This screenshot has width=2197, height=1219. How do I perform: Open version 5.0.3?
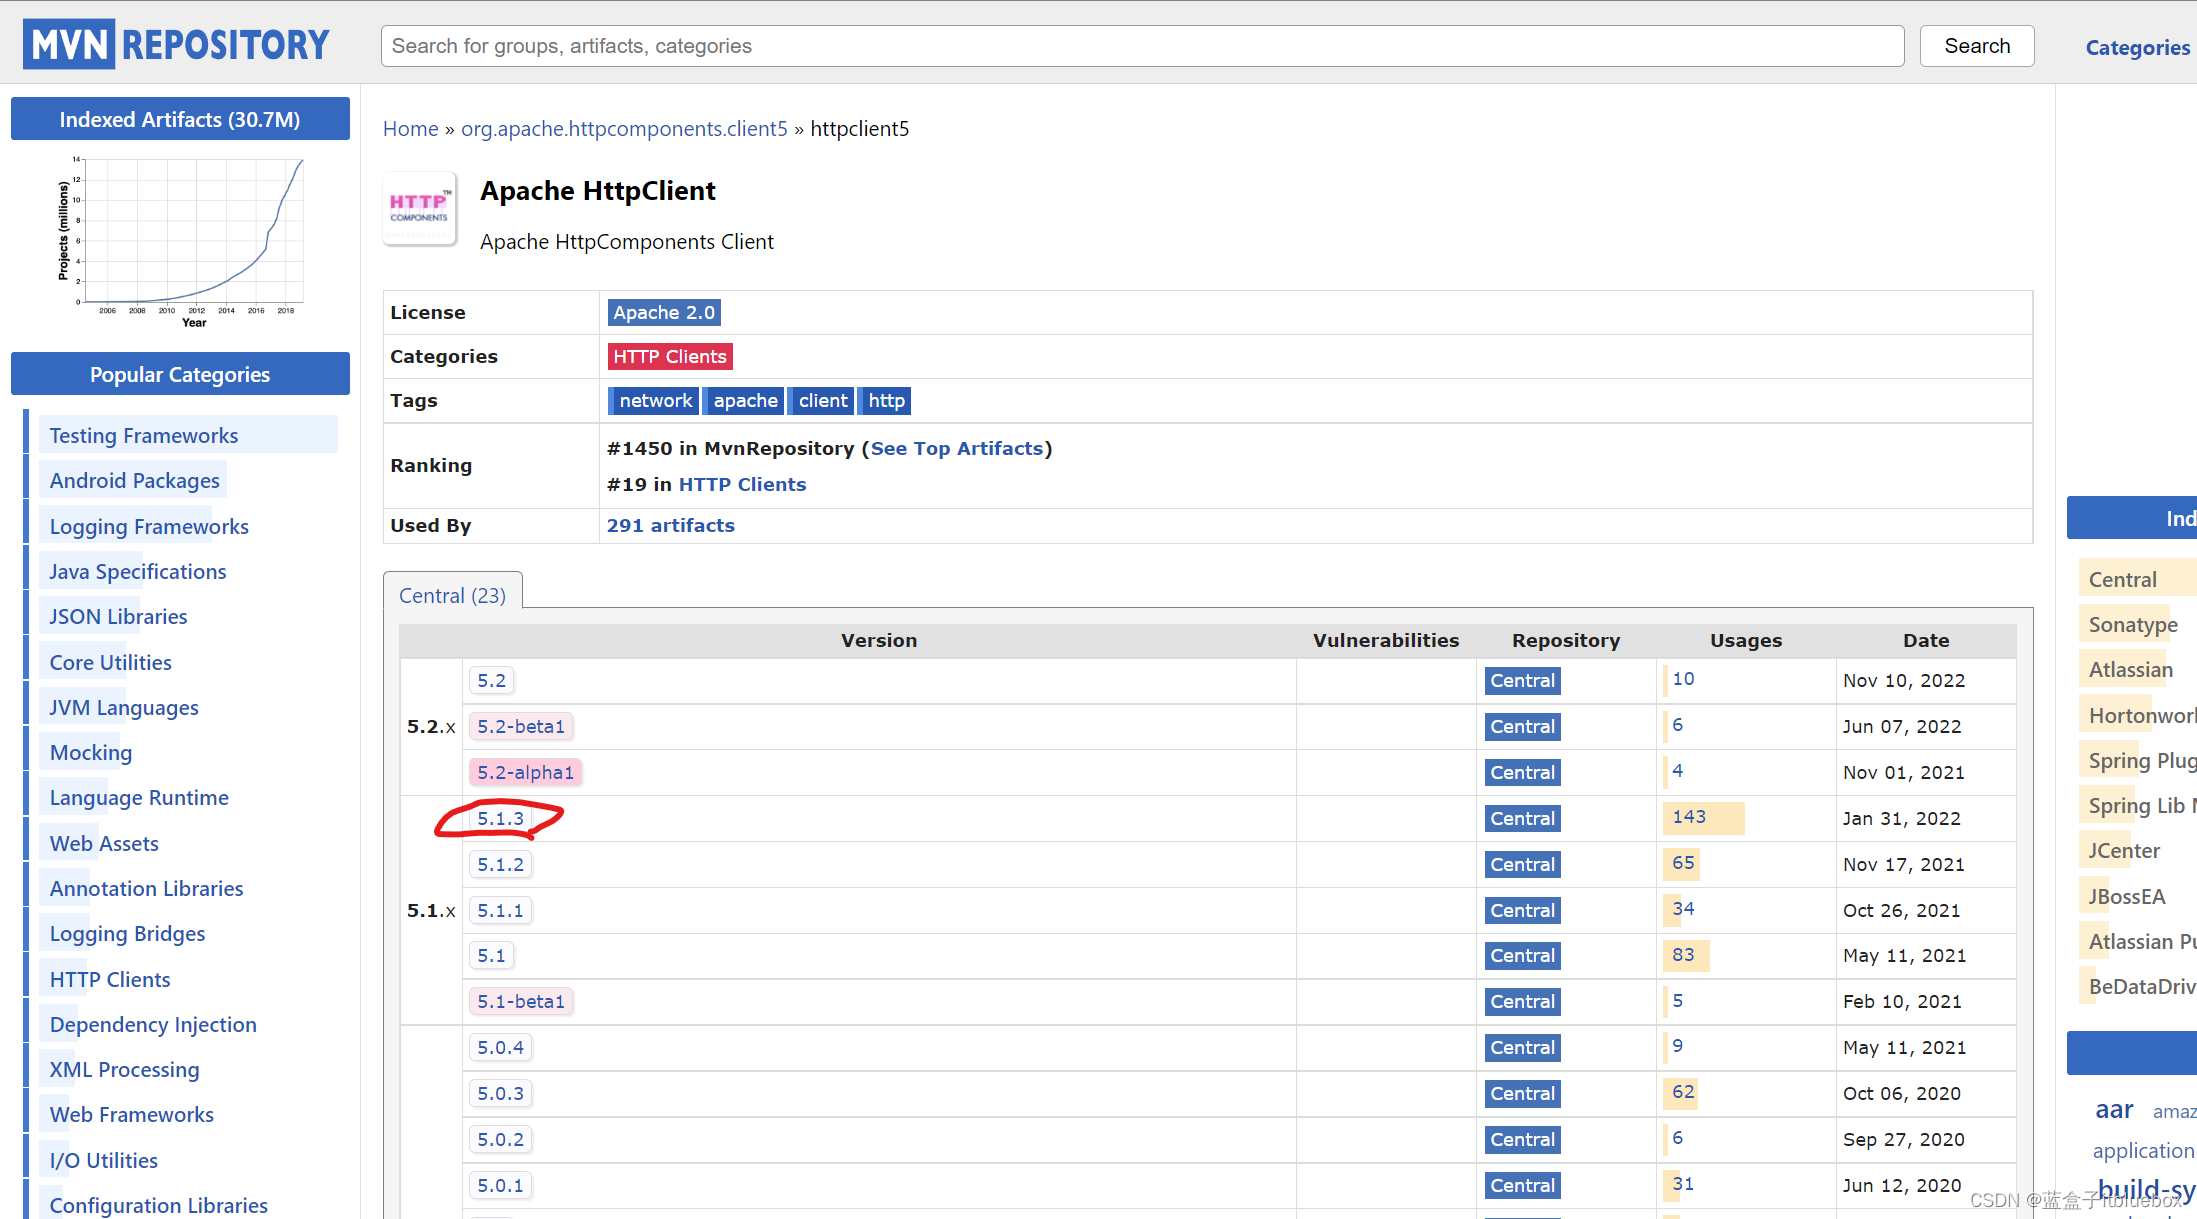[500, 1094]
